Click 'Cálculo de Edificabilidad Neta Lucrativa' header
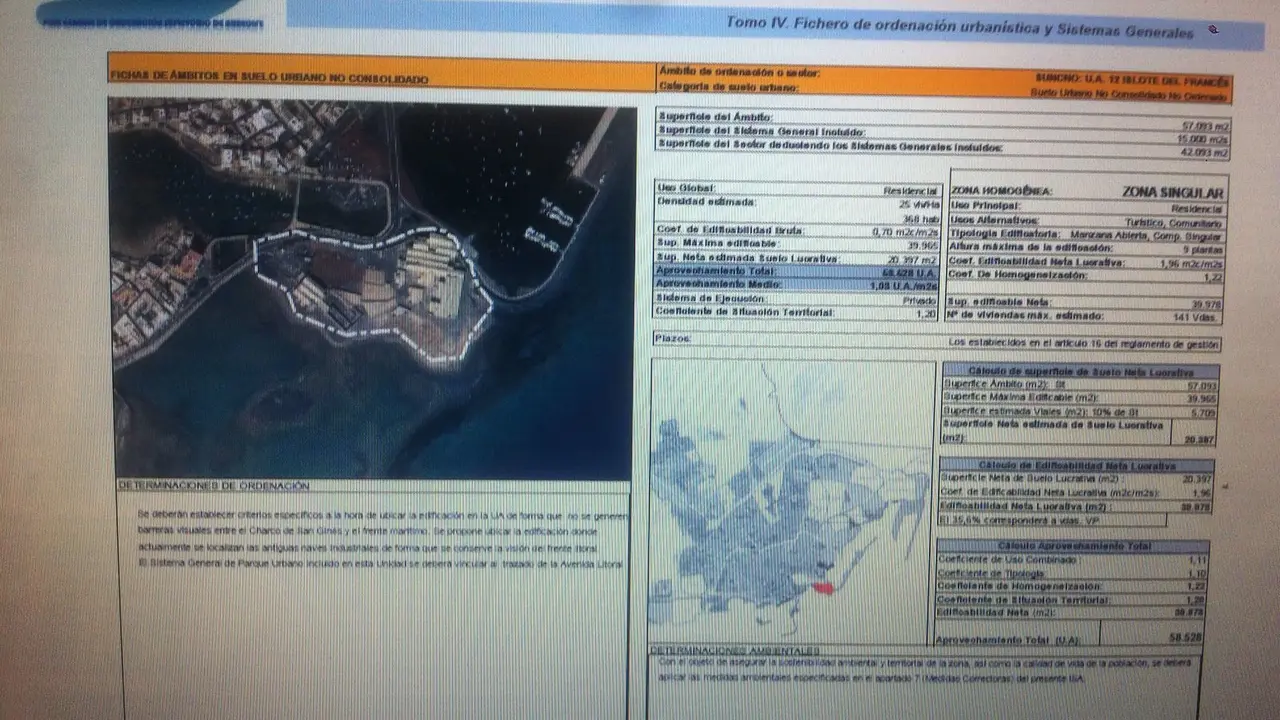Image resolution: width=1280 pixels, height=720 pixels. [1076, 466]
